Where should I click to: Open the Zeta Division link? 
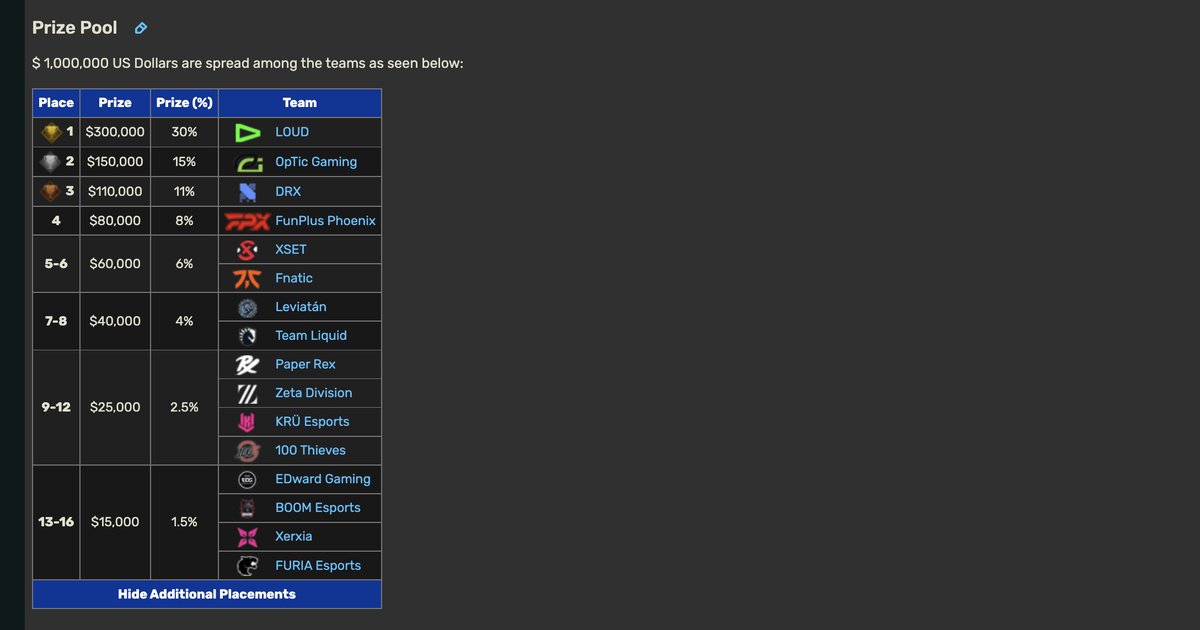tap(314, 393)
